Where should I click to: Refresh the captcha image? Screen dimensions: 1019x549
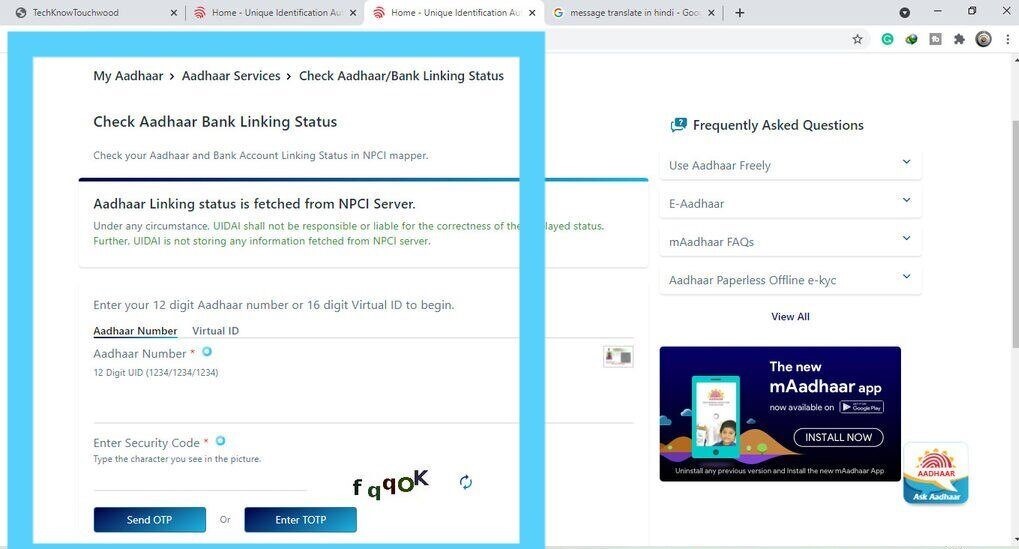(465, 482)
